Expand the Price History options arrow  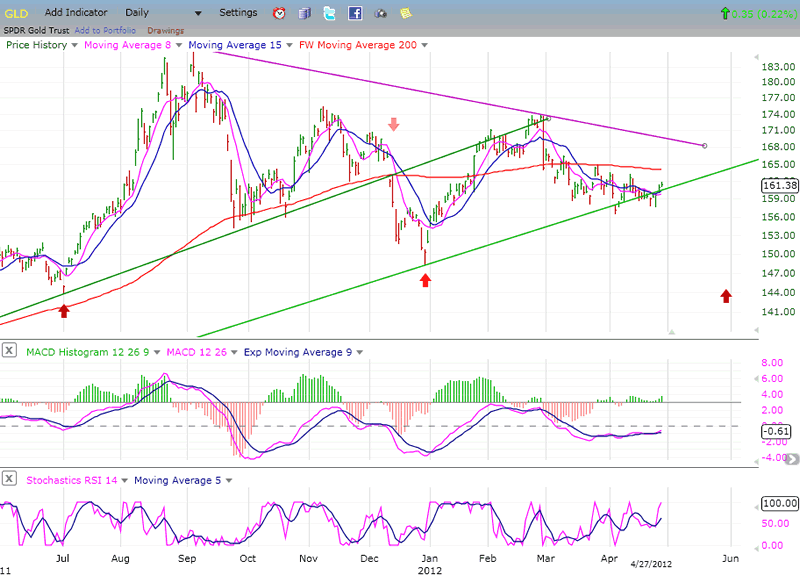(x=75, y=45)
